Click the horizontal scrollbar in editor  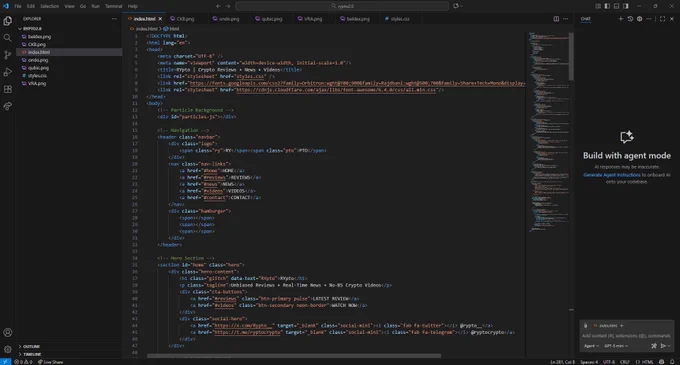pos(294,356)
